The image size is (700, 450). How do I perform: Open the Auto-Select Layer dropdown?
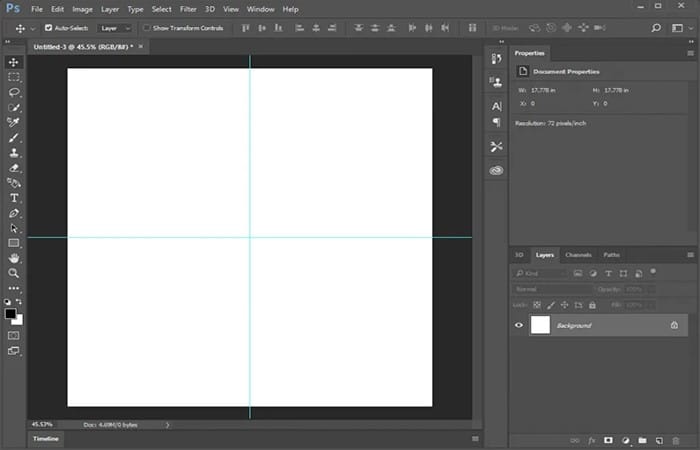click(x=115, y=28)
